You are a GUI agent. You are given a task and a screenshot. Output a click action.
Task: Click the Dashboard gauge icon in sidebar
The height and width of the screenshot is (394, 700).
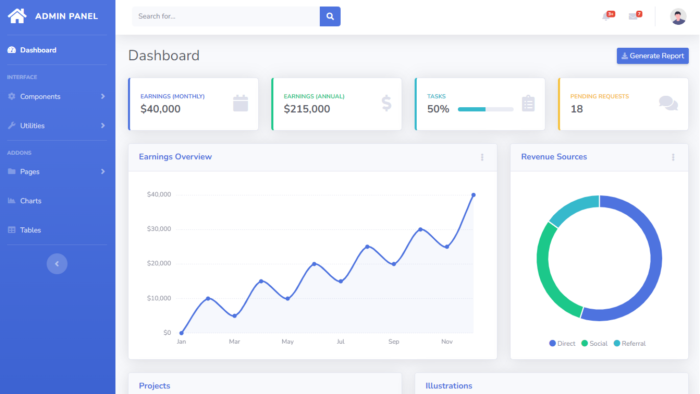[x=12, y=50]
